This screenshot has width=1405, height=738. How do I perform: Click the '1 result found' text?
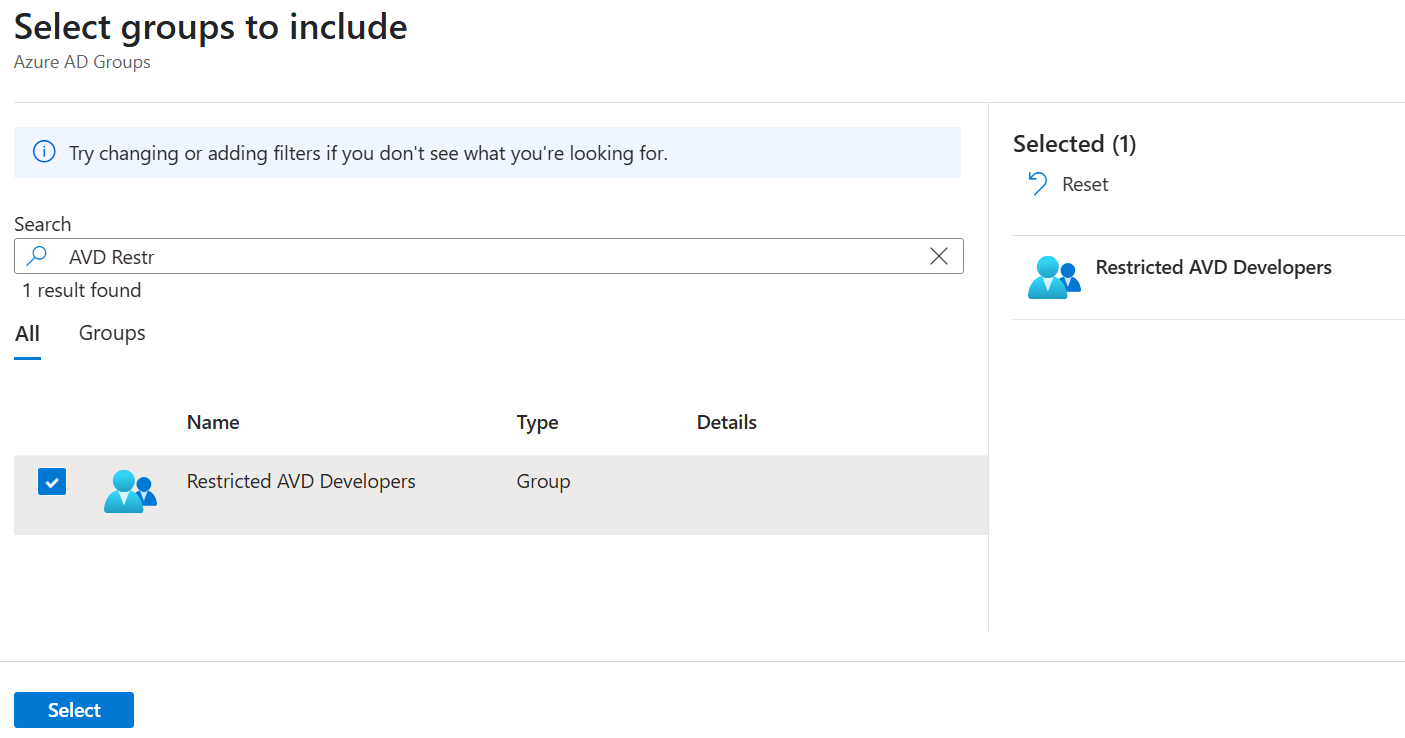pyautogui.click(x=82, y=290)
